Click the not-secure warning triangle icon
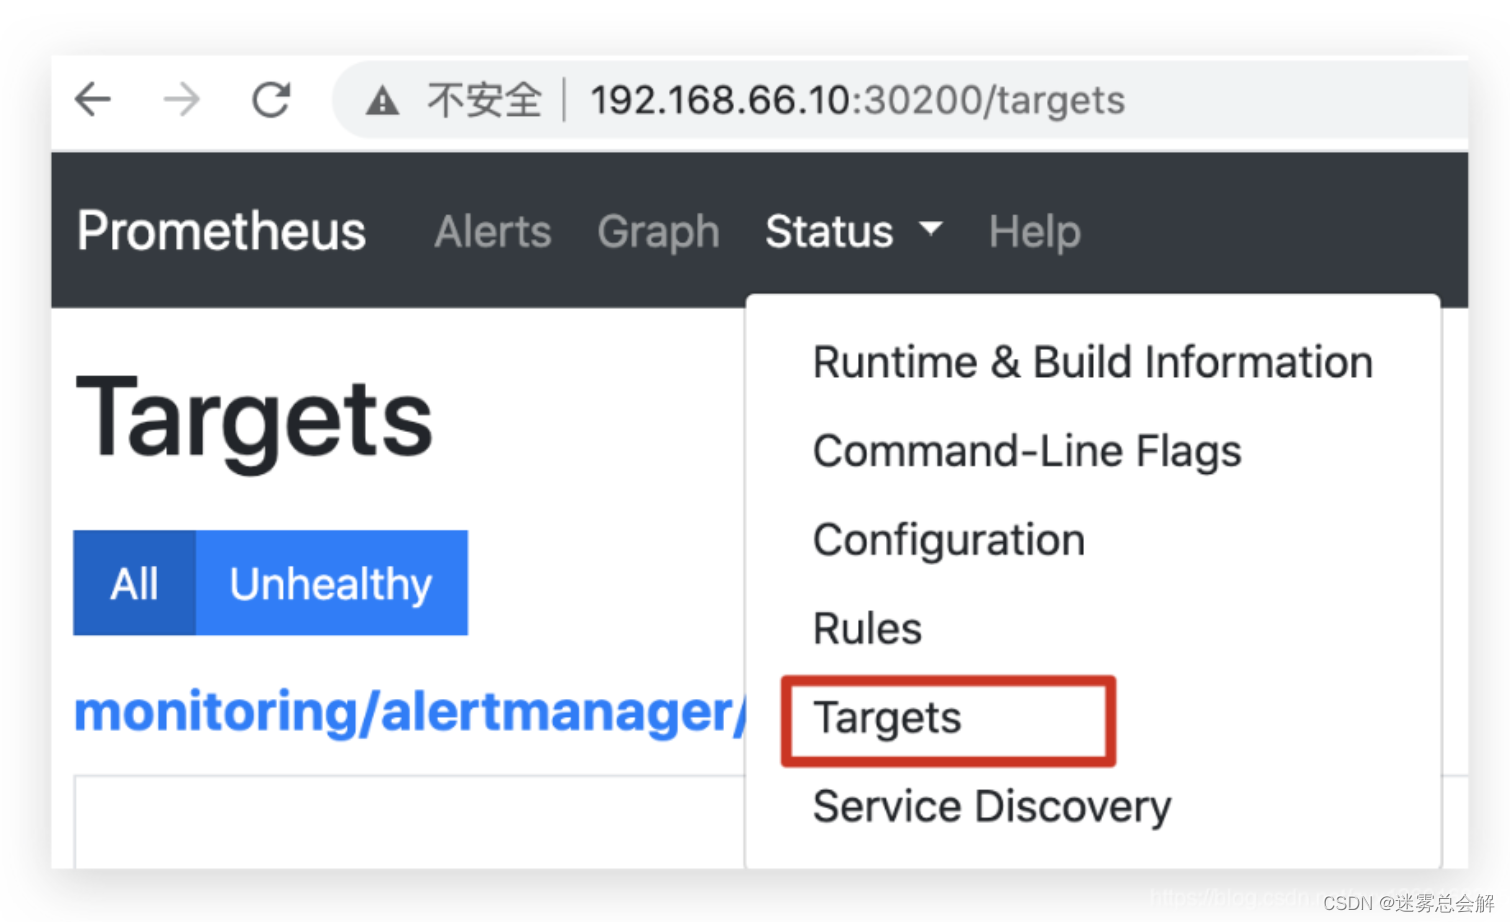The image size is (1510, 922). (x=383, y=101)
